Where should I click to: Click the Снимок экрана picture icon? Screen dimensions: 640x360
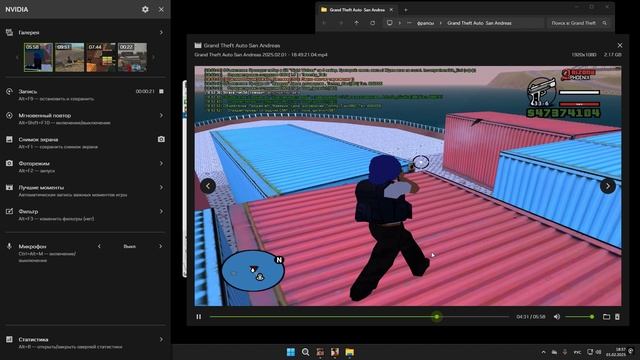(x=9, y=140)
